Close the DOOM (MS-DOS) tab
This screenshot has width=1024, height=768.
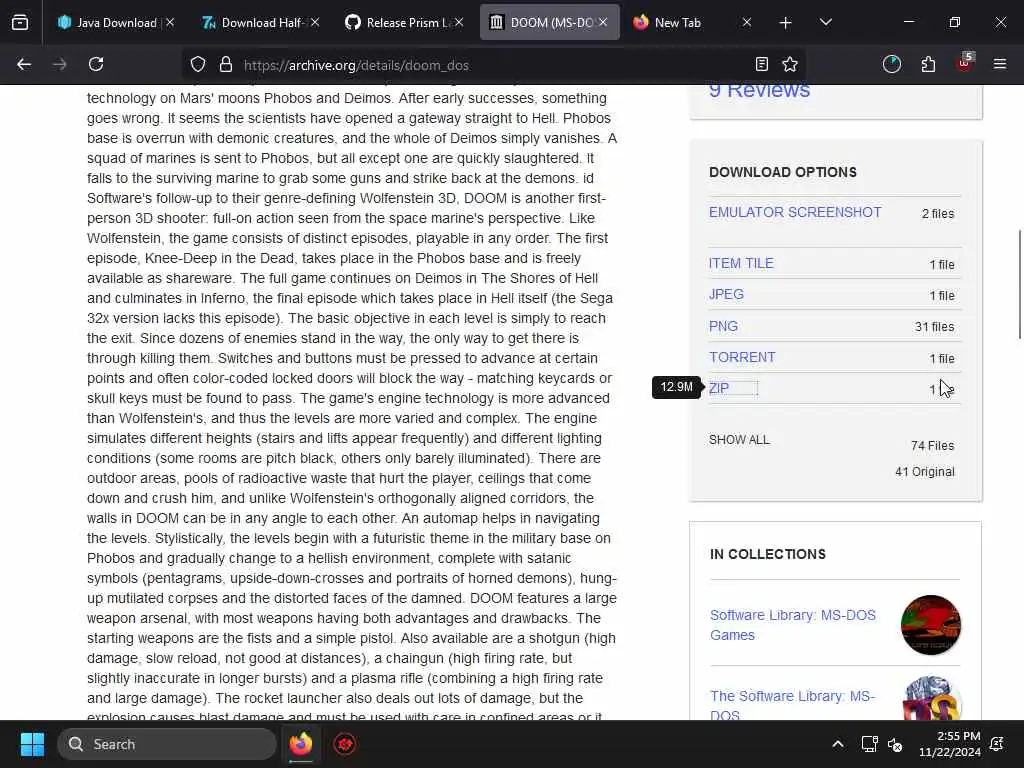pos(603,22)
